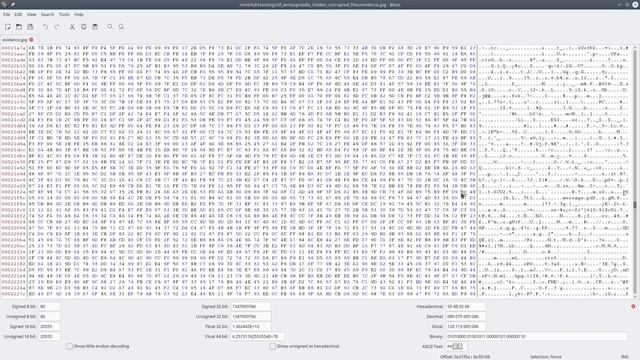640x360 pixels.
Task: Click the New file toolbar icon
Action: click(x=8, y=27)
